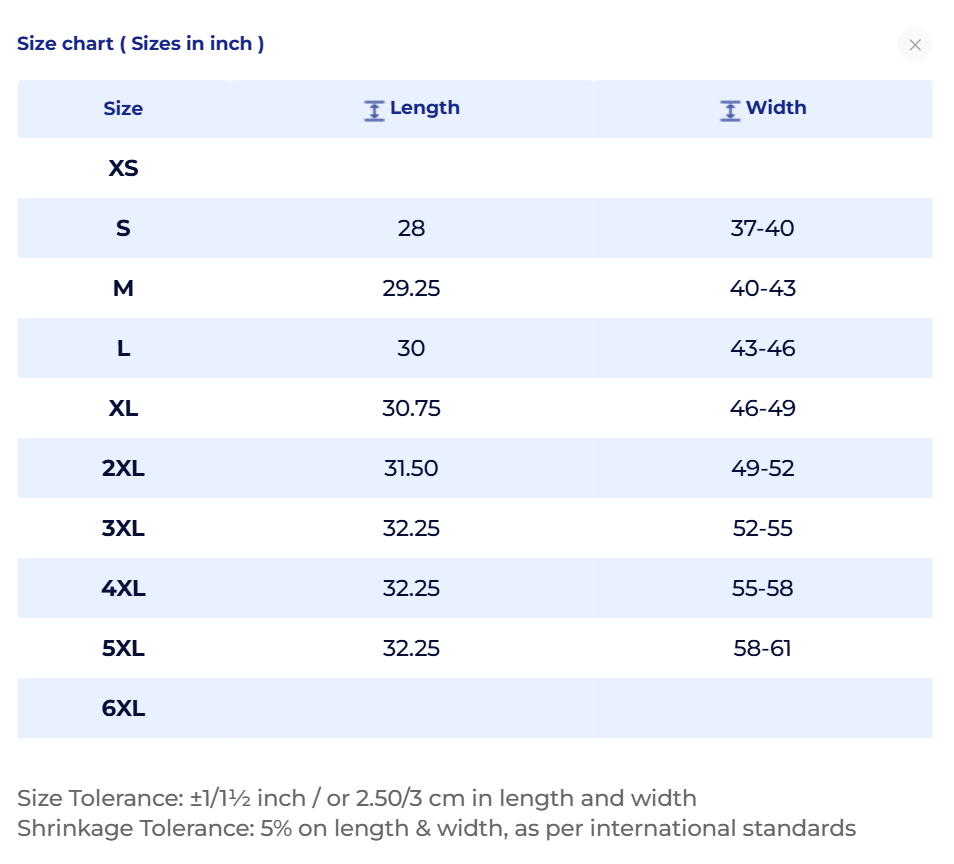Select the 4XL size label

coord(123,588)
